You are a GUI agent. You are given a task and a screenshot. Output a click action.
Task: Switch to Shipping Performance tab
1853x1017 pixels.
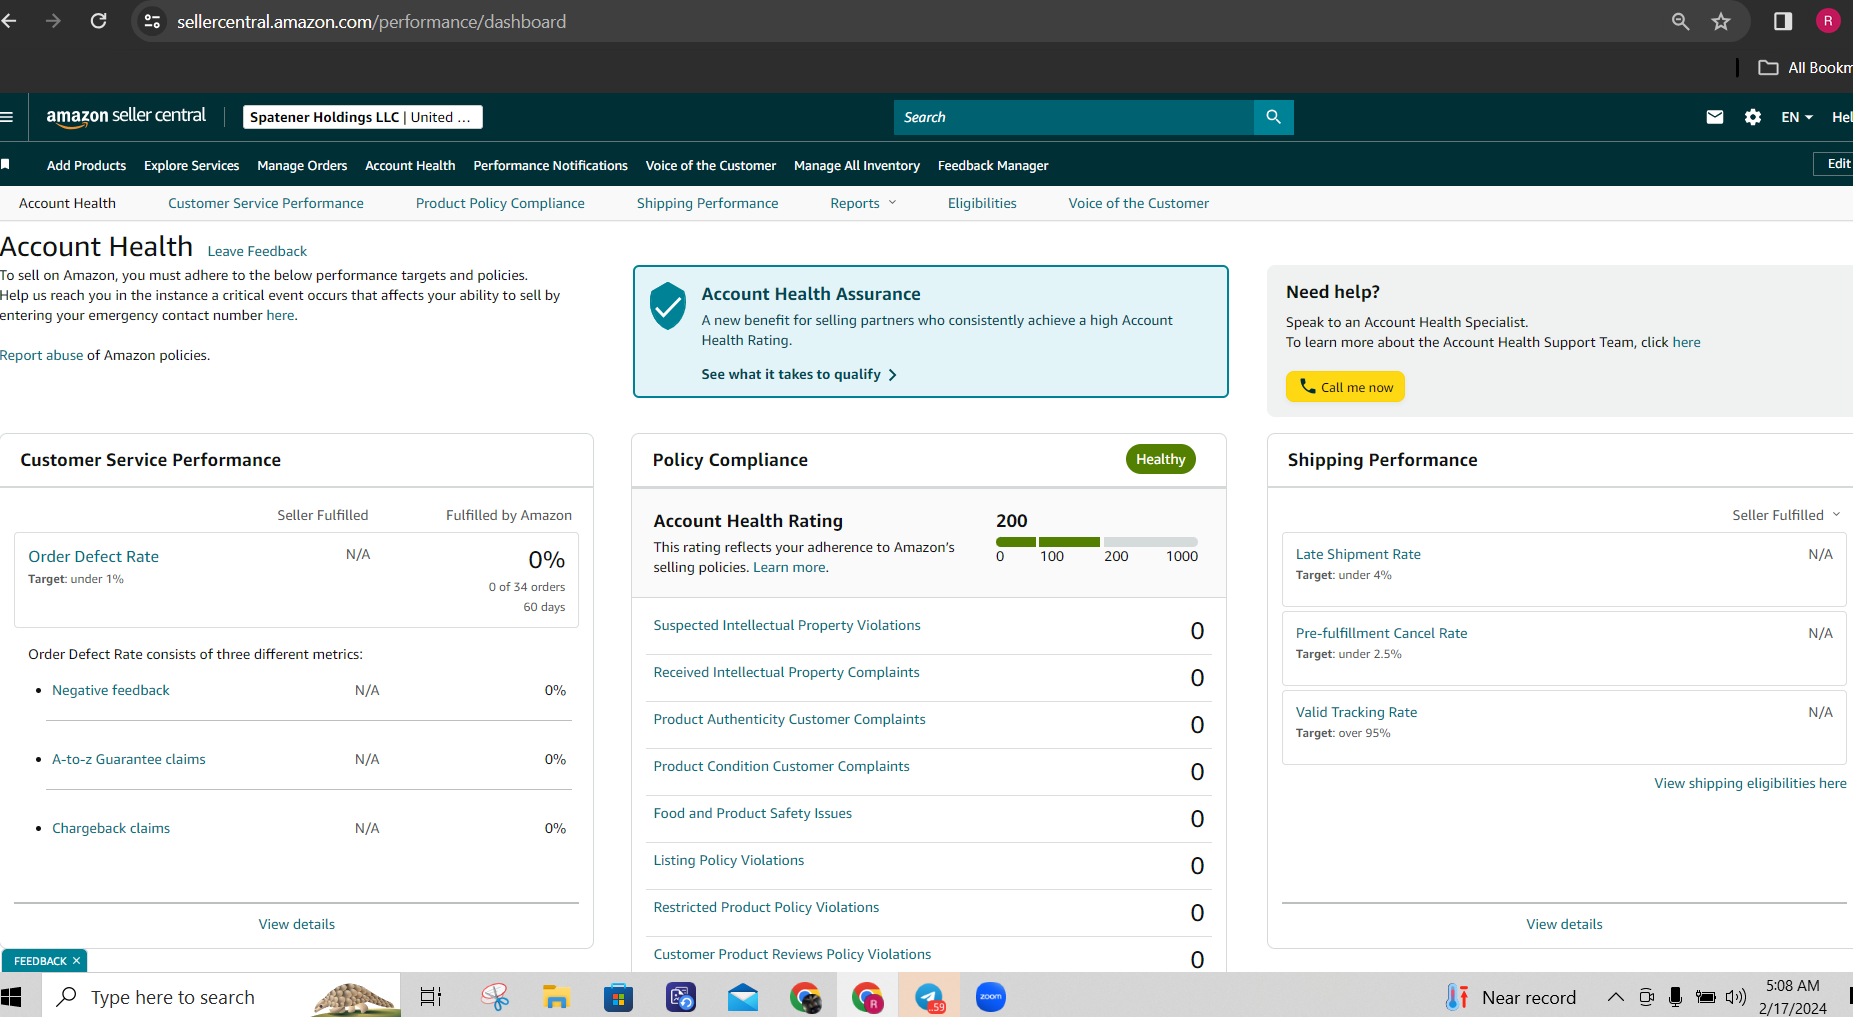[707, 203]
